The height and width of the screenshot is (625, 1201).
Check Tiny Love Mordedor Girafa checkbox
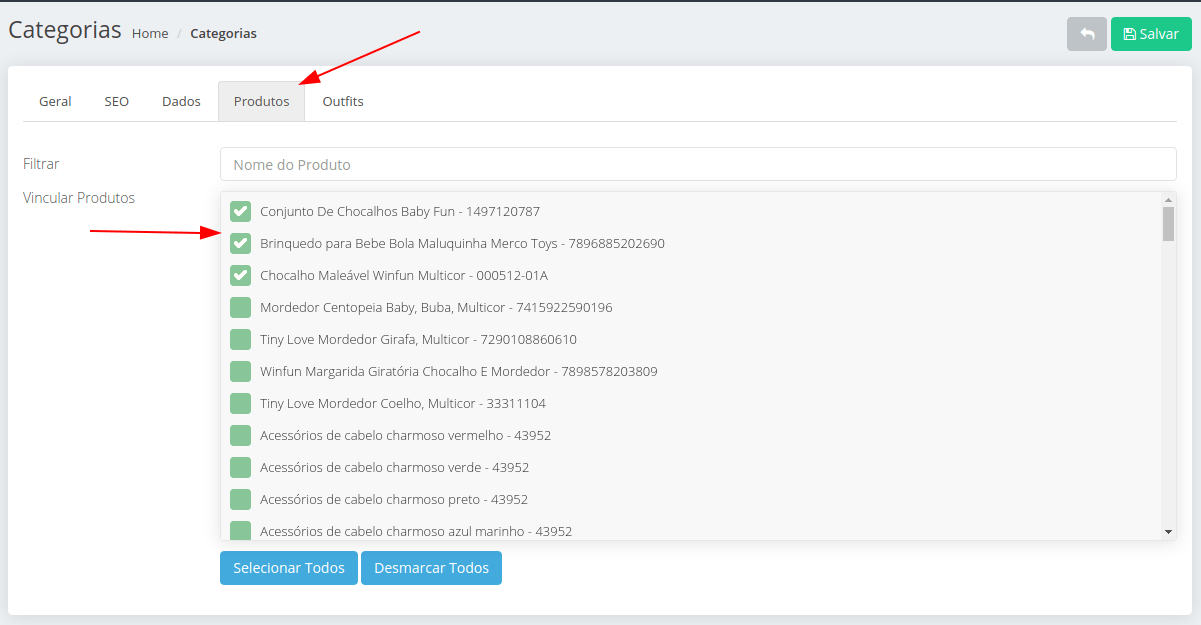[x=240, y=339]
